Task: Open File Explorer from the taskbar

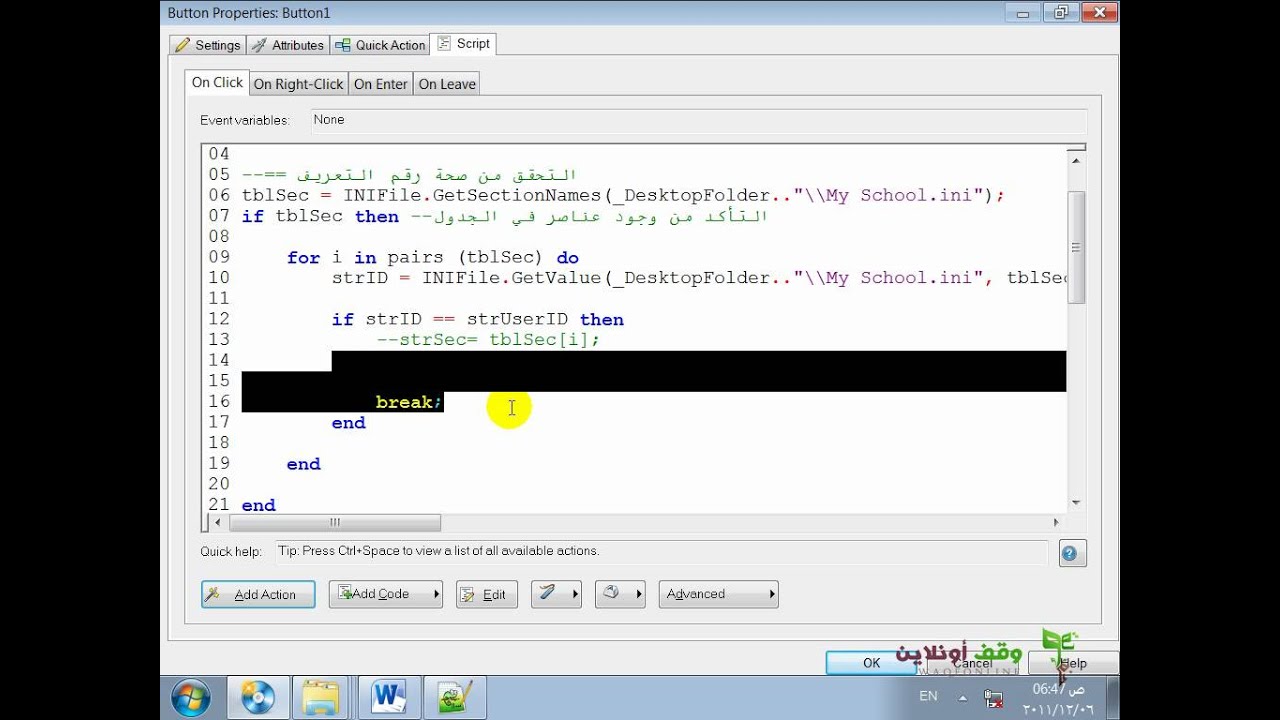Action: coord(321,697)
